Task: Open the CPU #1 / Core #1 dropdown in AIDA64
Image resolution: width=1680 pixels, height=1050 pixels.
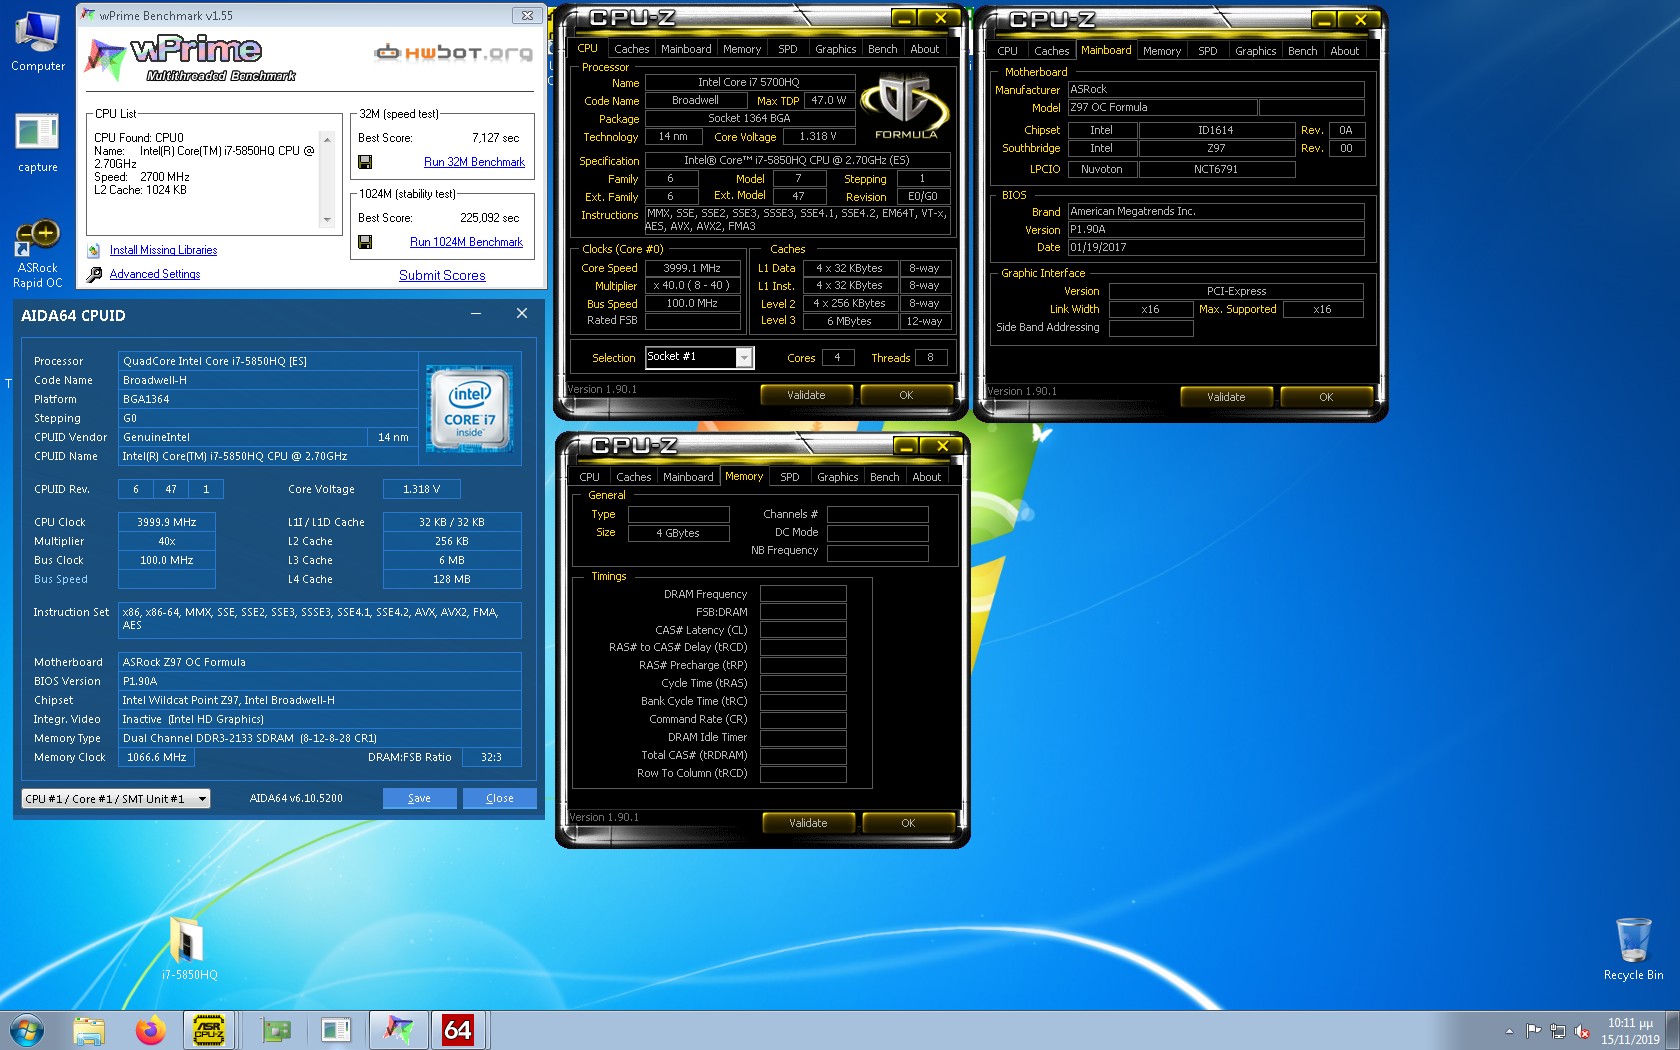Action: coord(116,799)
